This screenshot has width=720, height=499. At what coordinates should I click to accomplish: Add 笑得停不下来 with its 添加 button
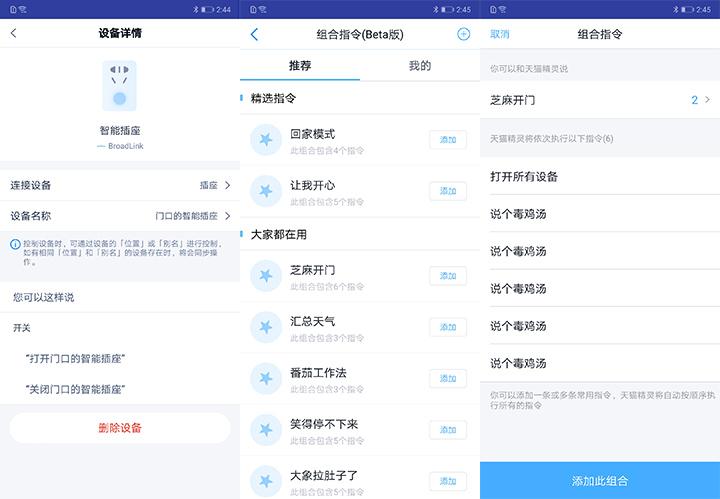(x=448, y=430)
